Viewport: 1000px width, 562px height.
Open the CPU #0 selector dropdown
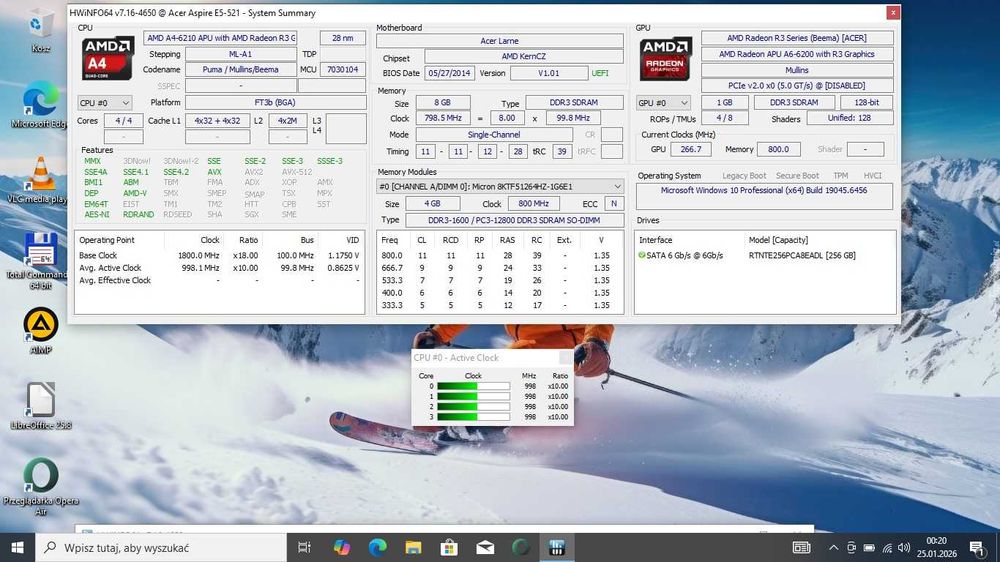coord(105,103)
